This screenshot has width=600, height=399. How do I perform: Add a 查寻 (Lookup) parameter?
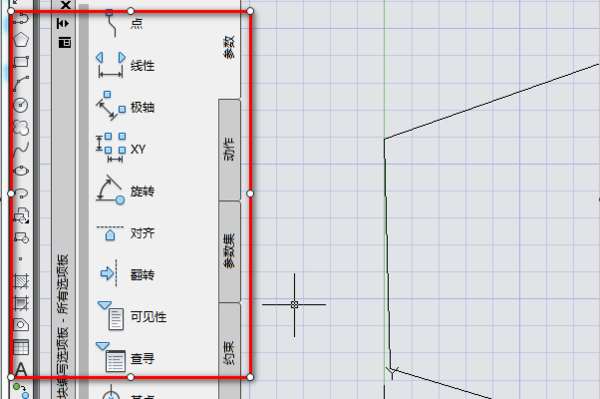[x=126, y=358]
